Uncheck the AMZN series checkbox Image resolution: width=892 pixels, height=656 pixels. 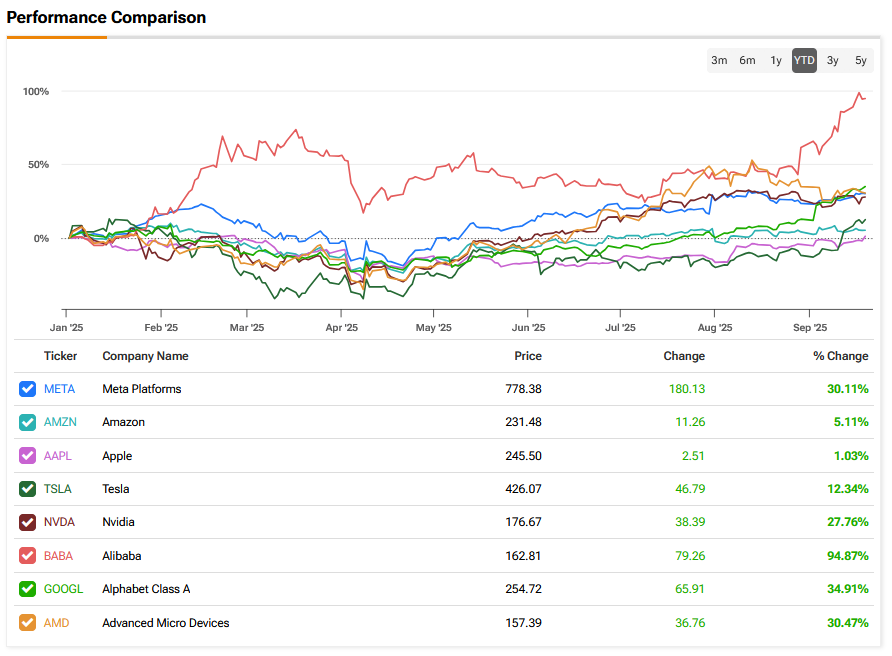(27, 422)
